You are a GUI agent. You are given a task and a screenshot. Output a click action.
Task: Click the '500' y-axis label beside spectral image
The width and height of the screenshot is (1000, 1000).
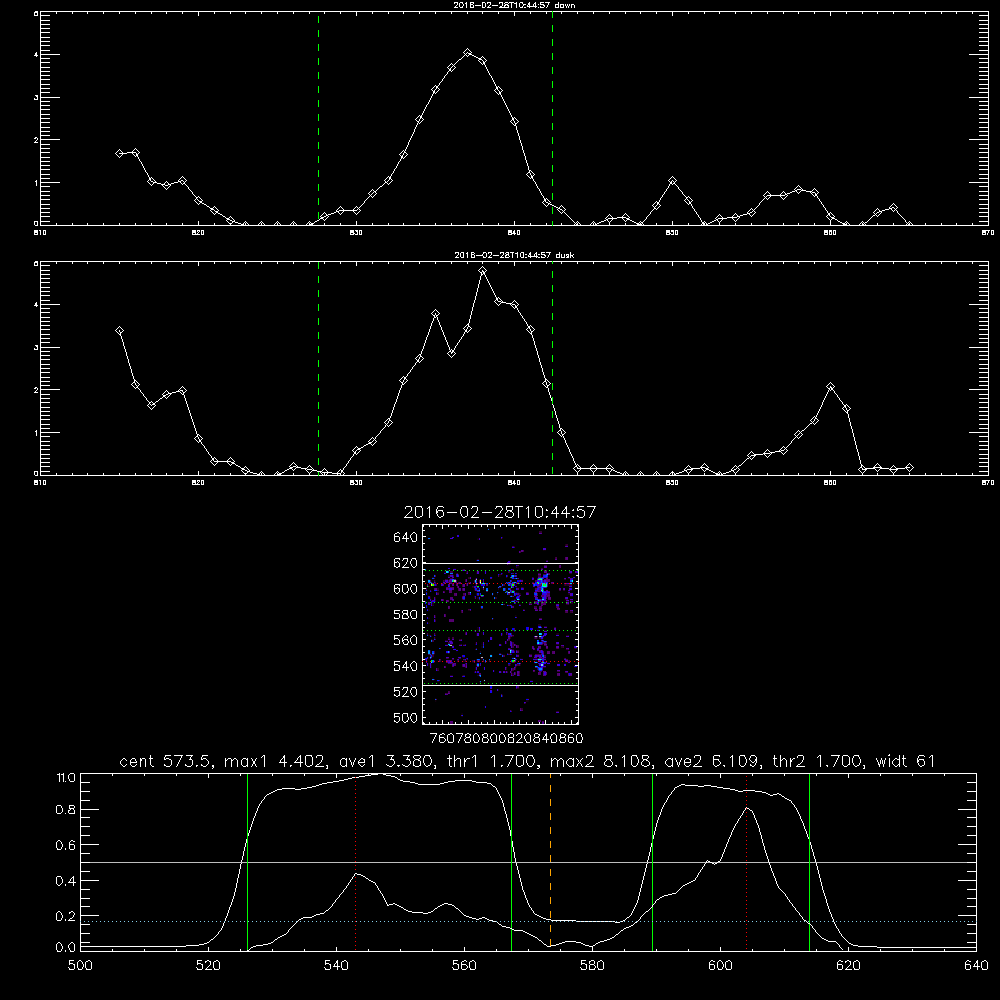click(x=406, y=717)
